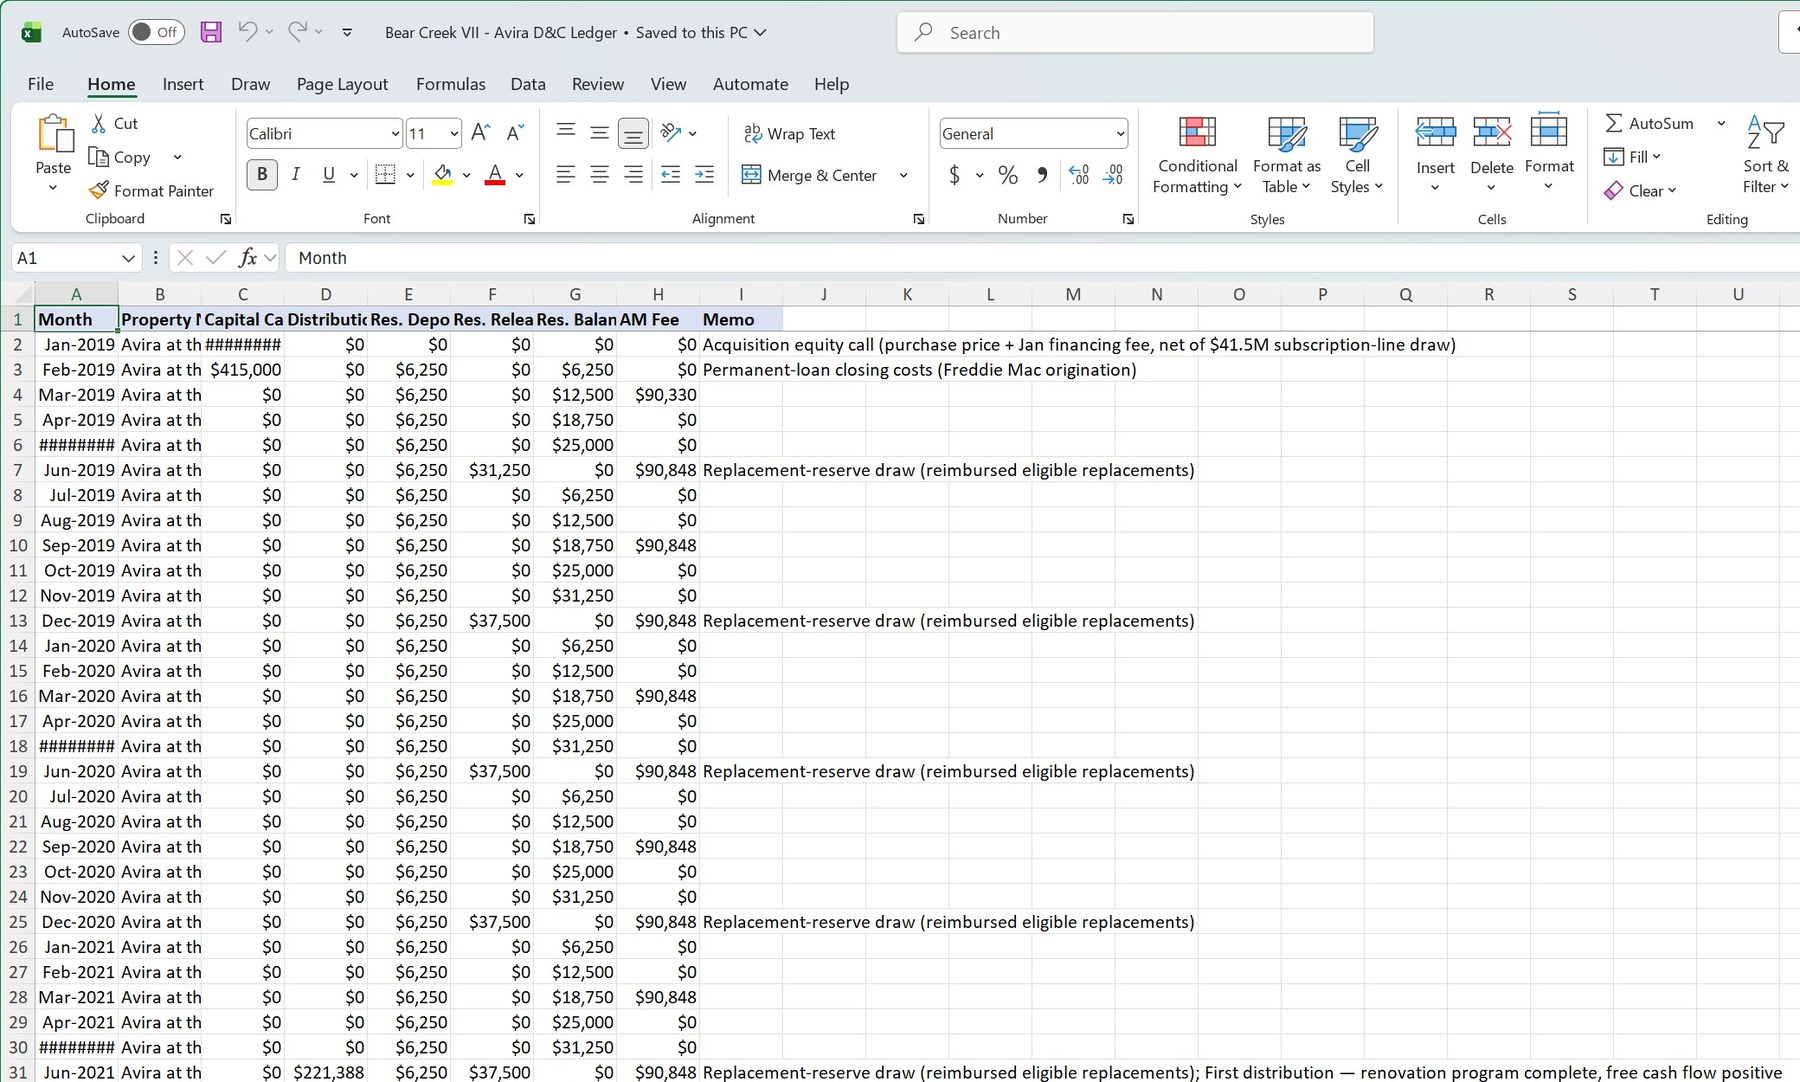Viewport: 1800px width, 1082px height.
Task: Apply comma style to the number
Action: tap(1042, 175)
